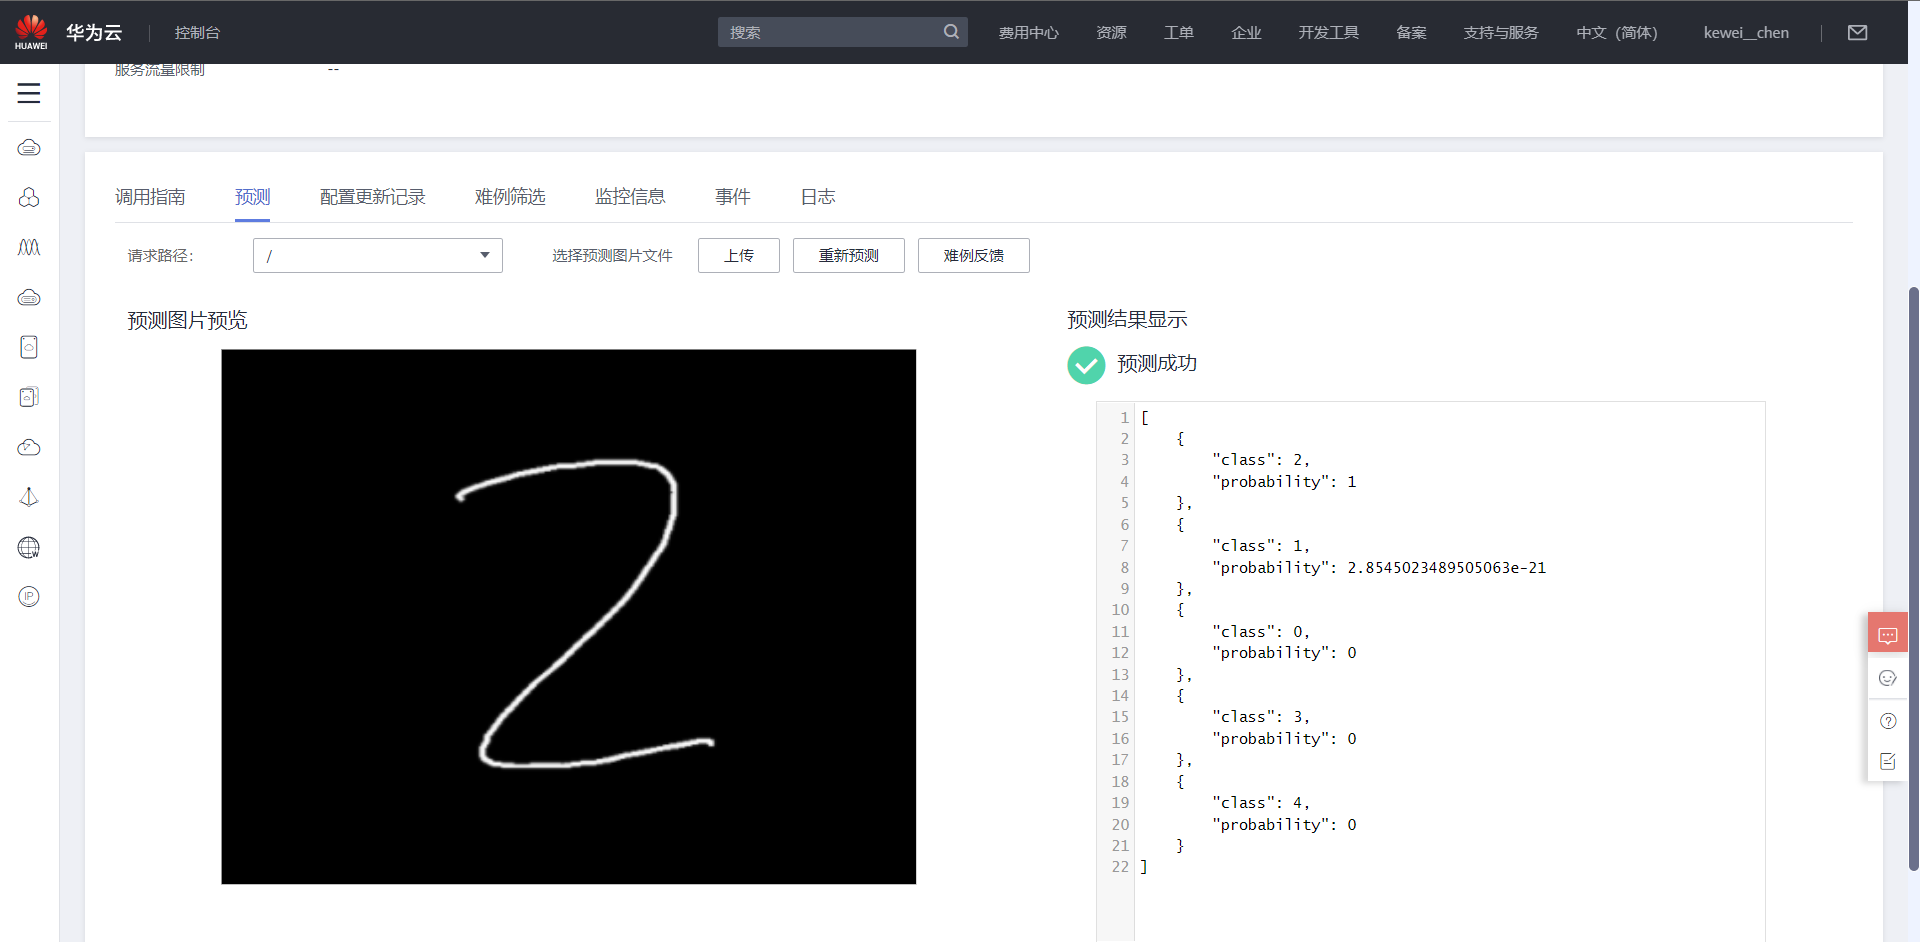This screenshot has height=942, width=1920.
Task: Click line number 22 in the JSON gutter
Action: [x=1120, y=867]
